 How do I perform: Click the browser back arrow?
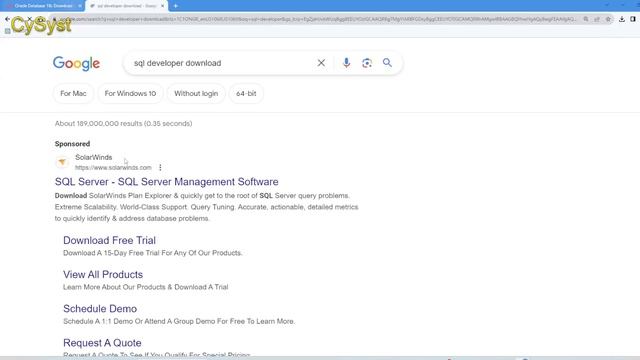tap(7, 19)
